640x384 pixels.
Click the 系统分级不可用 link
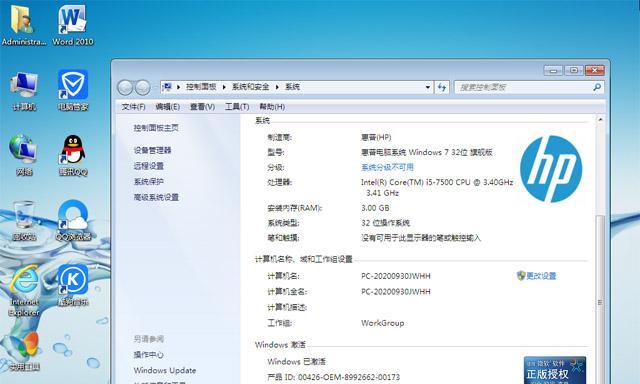387,167
